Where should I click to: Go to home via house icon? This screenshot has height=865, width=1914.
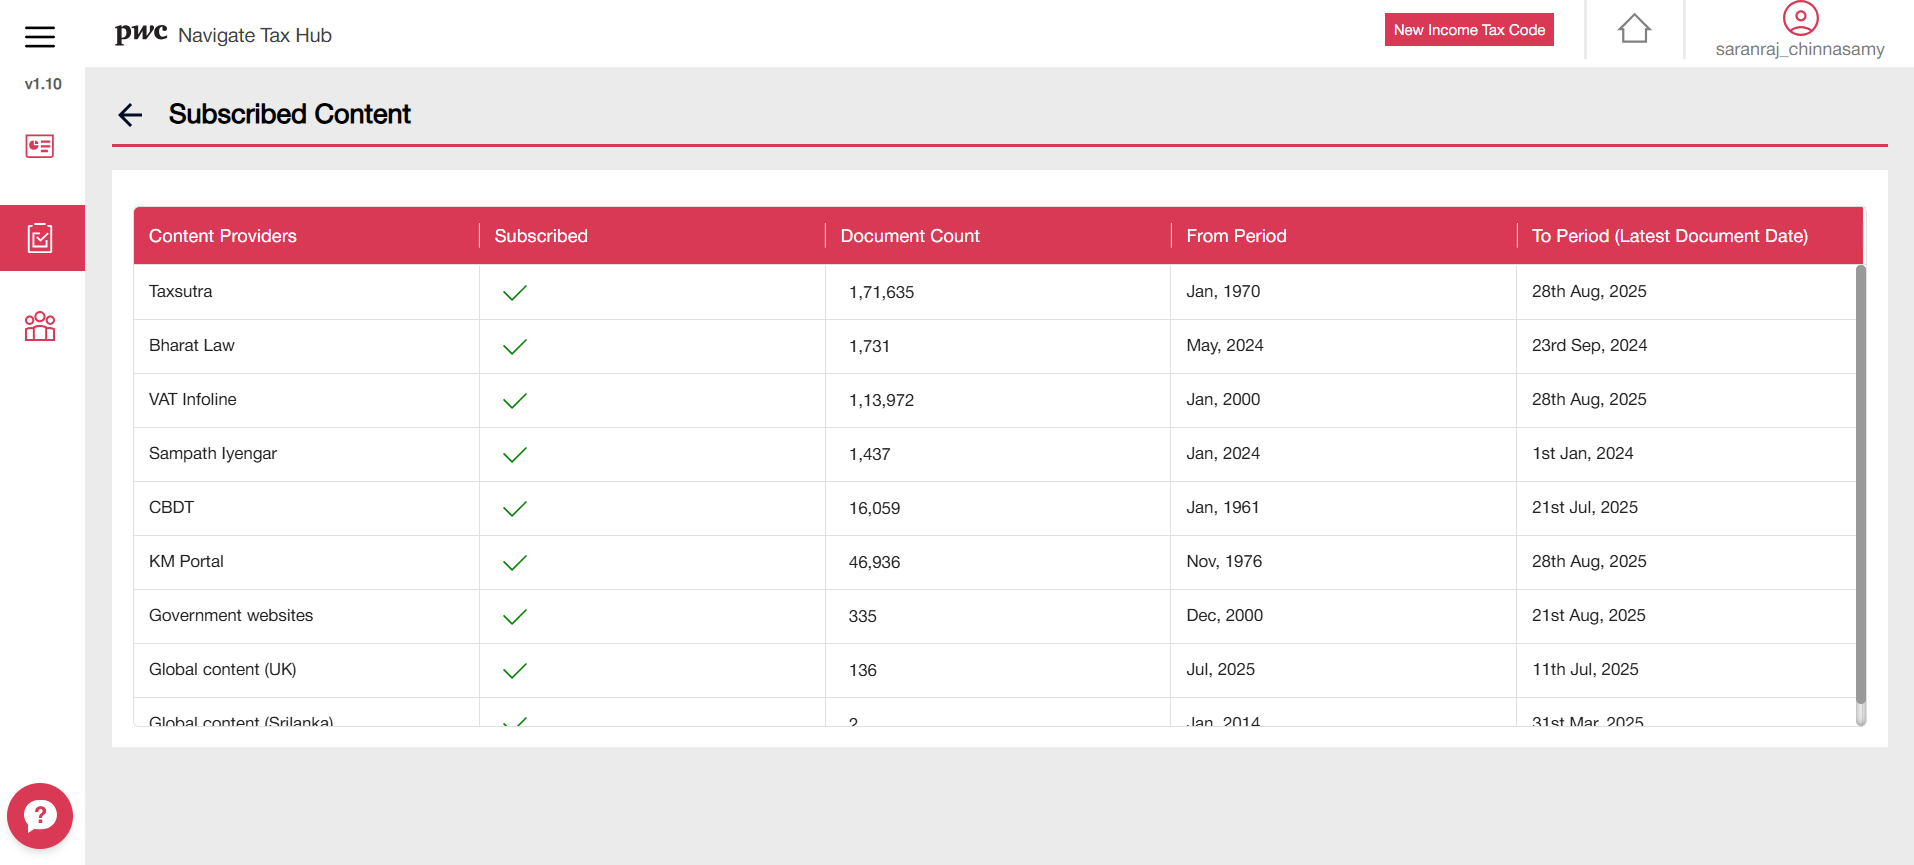coord(1634,29)
